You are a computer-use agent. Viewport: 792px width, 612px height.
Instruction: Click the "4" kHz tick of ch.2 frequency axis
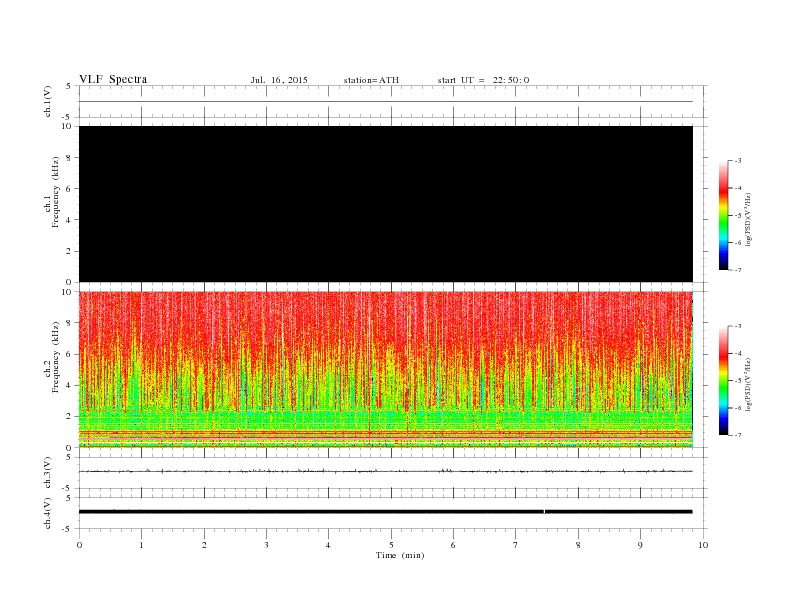coord(69,385)
